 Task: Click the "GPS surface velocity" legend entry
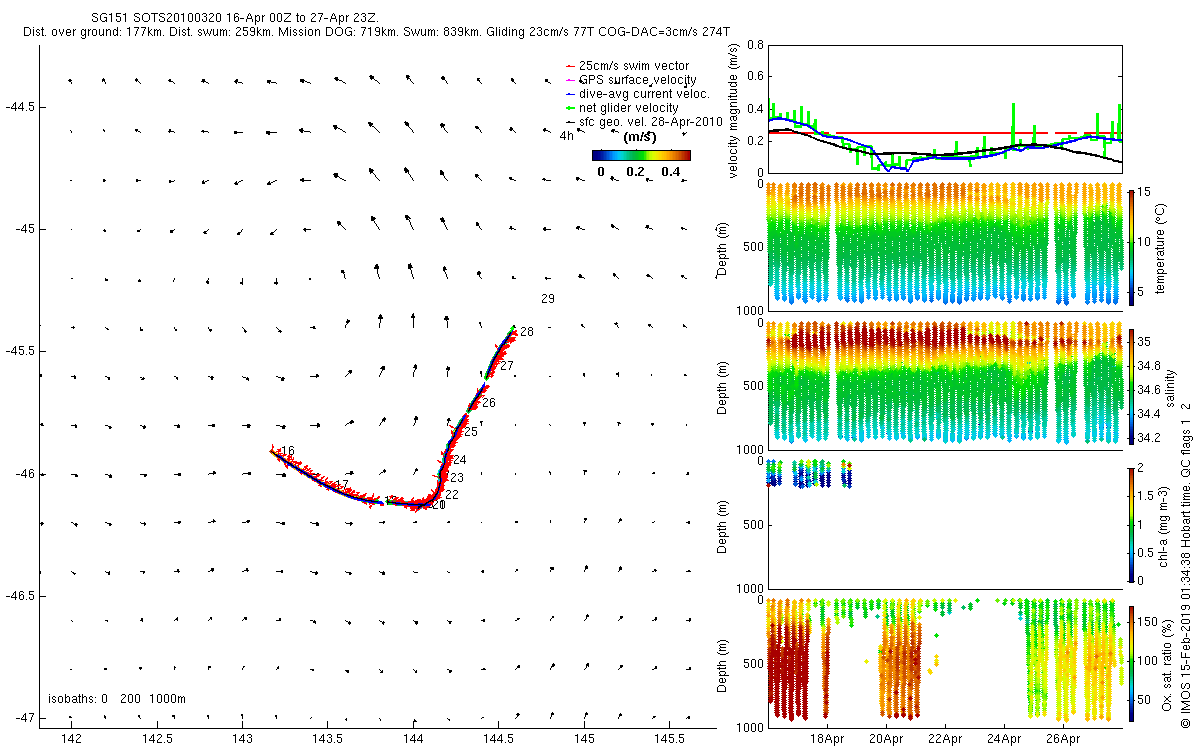click(x=638, y=79)
